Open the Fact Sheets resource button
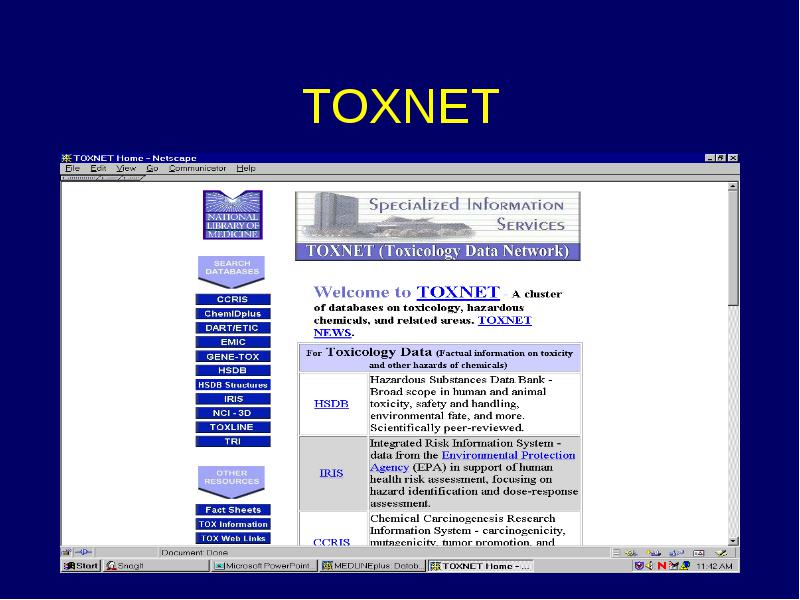The image size is (800, 600). click(233, 510)
